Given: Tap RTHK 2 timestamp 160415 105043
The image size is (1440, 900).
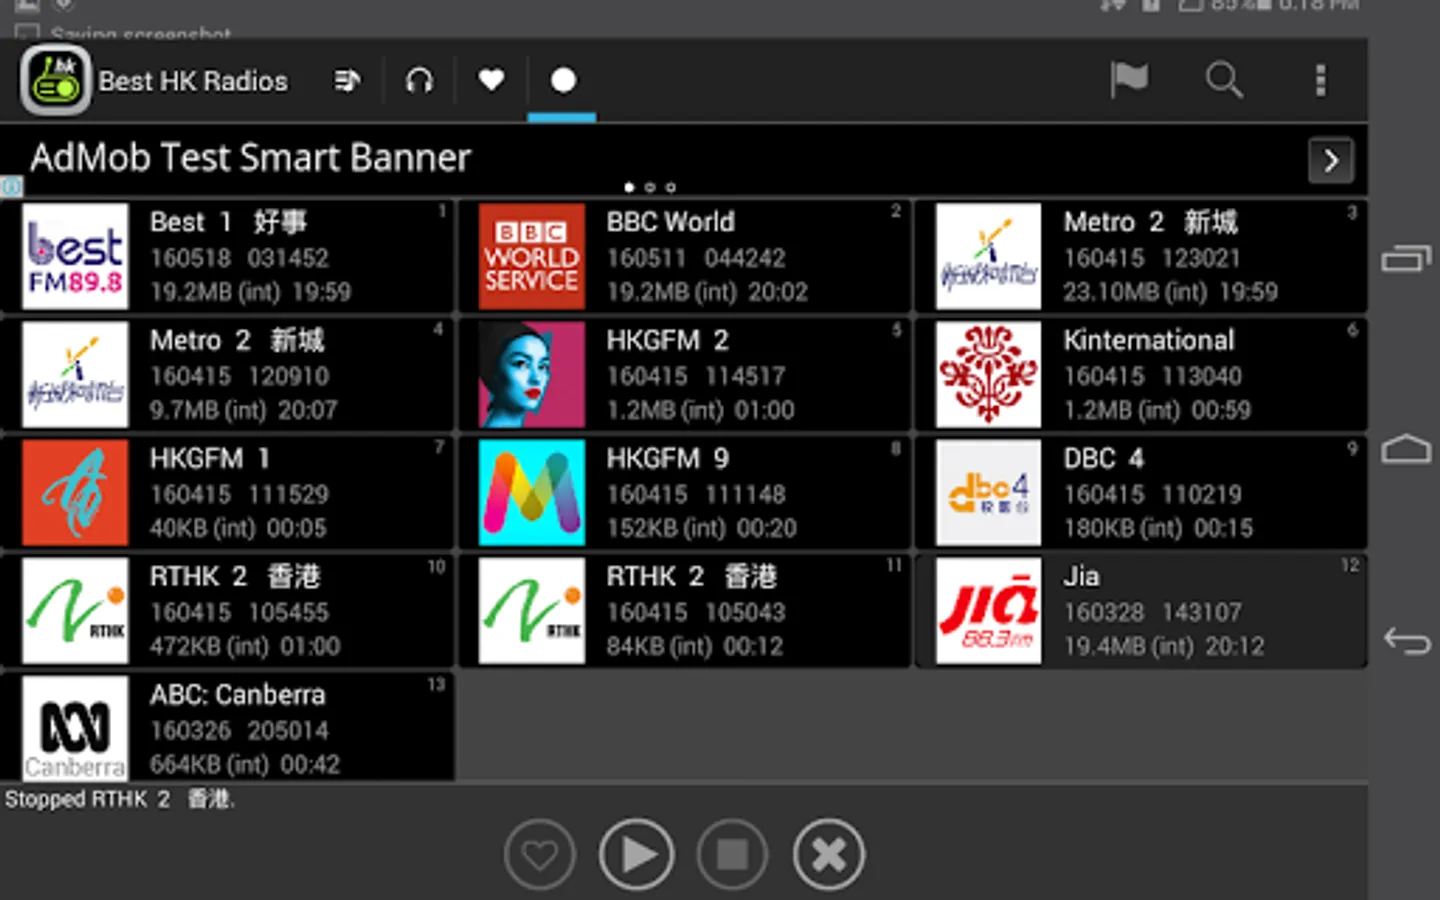Looking at the screenshot, I should 695,612.
